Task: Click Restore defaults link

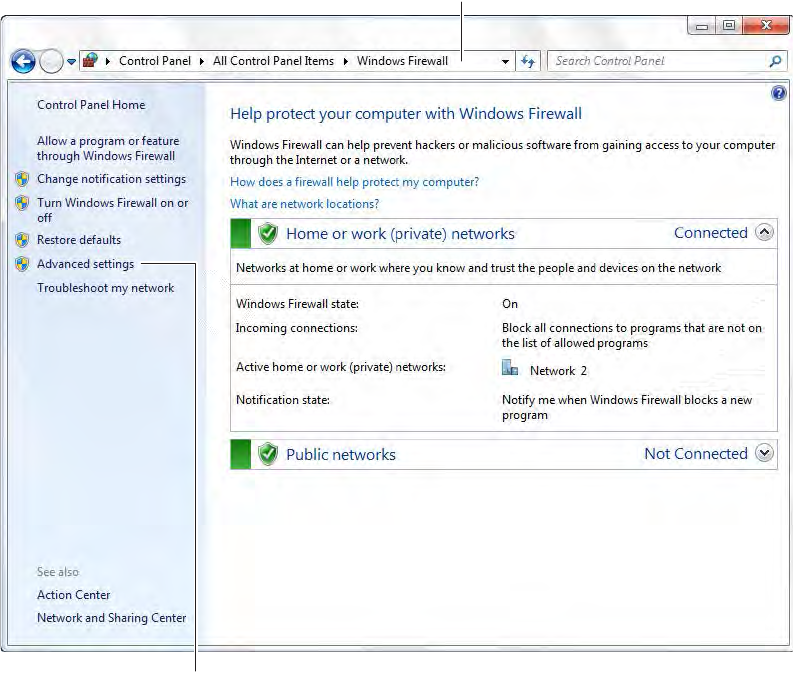Action: pos(79,240)
